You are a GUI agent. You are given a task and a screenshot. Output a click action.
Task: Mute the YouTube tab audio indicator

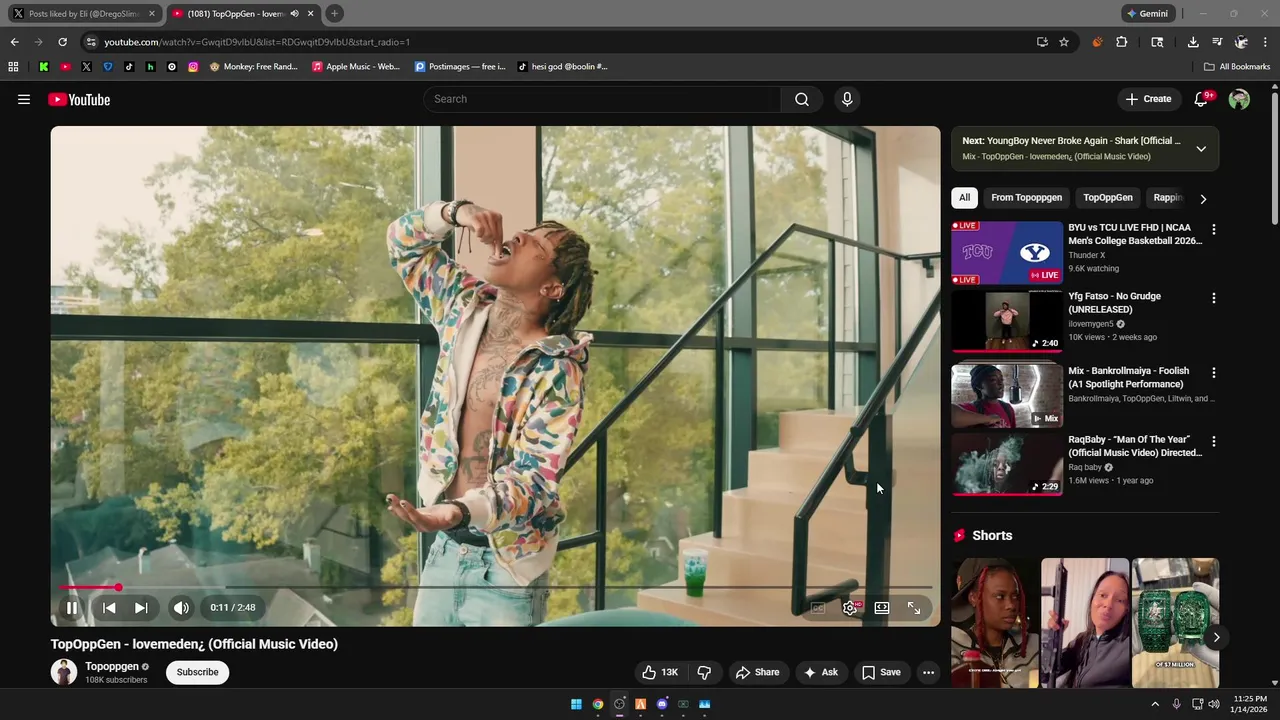(x=295, y=14)
